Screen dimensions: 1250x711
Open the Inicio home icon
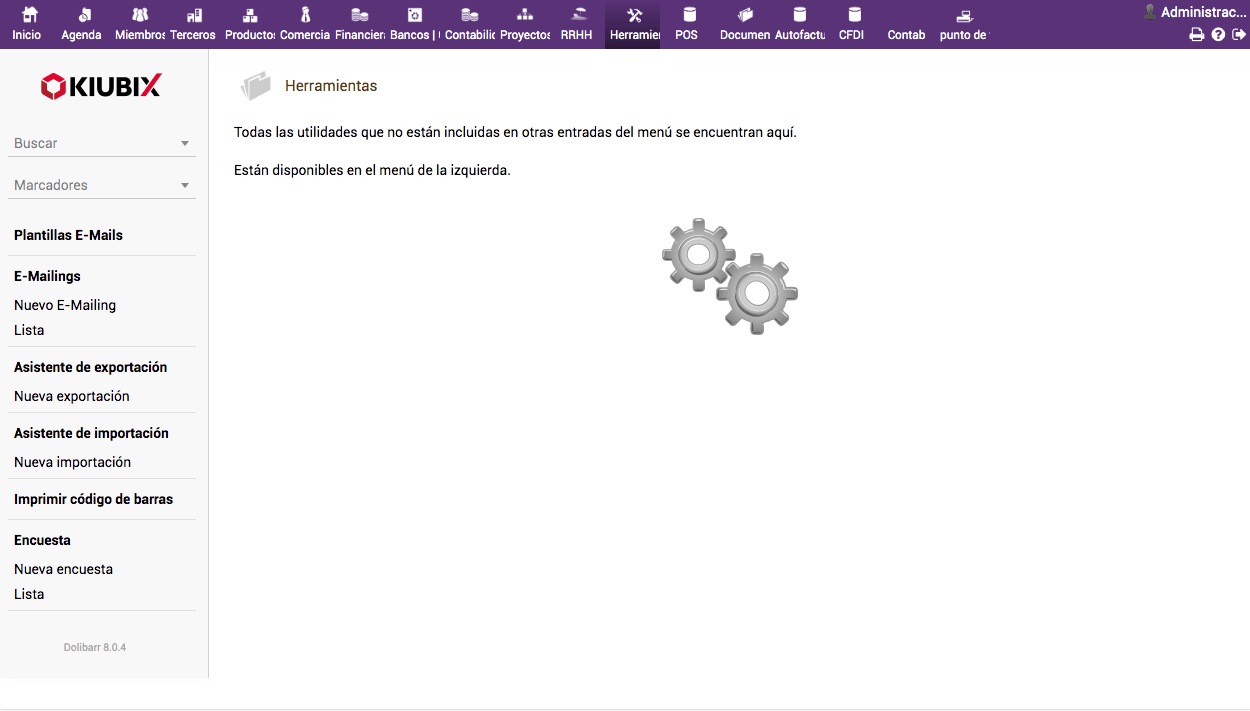(x=28, y=16)
